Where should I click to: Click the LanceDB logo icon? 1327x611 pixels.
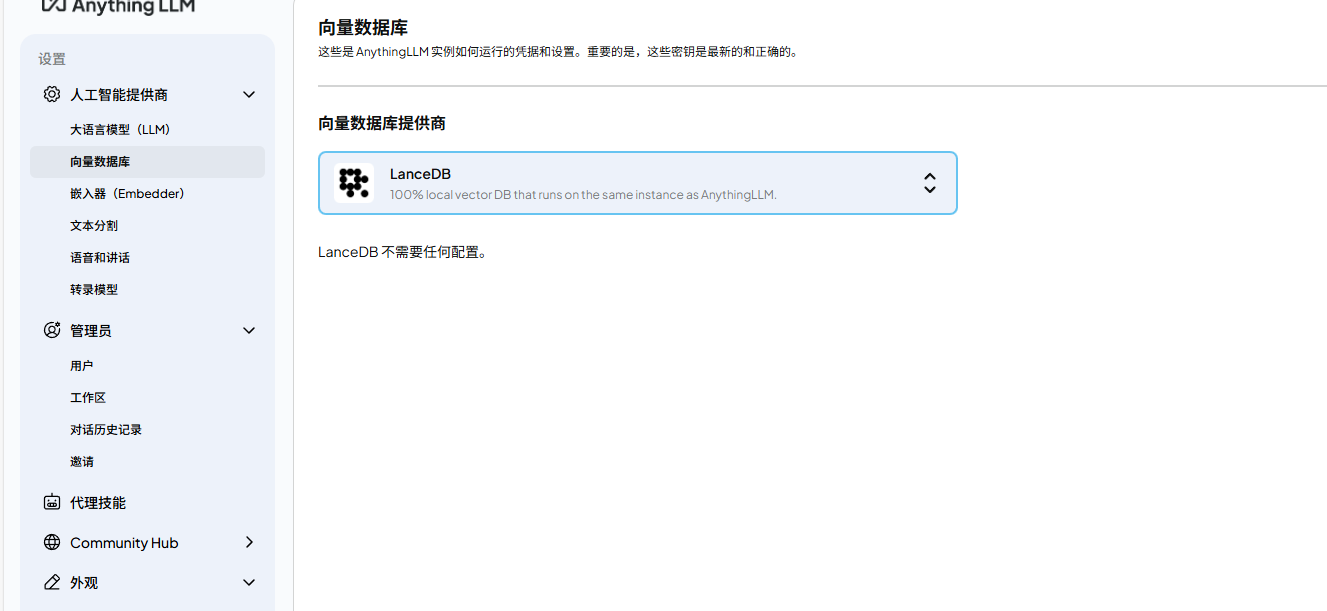(x=354, y=183)
